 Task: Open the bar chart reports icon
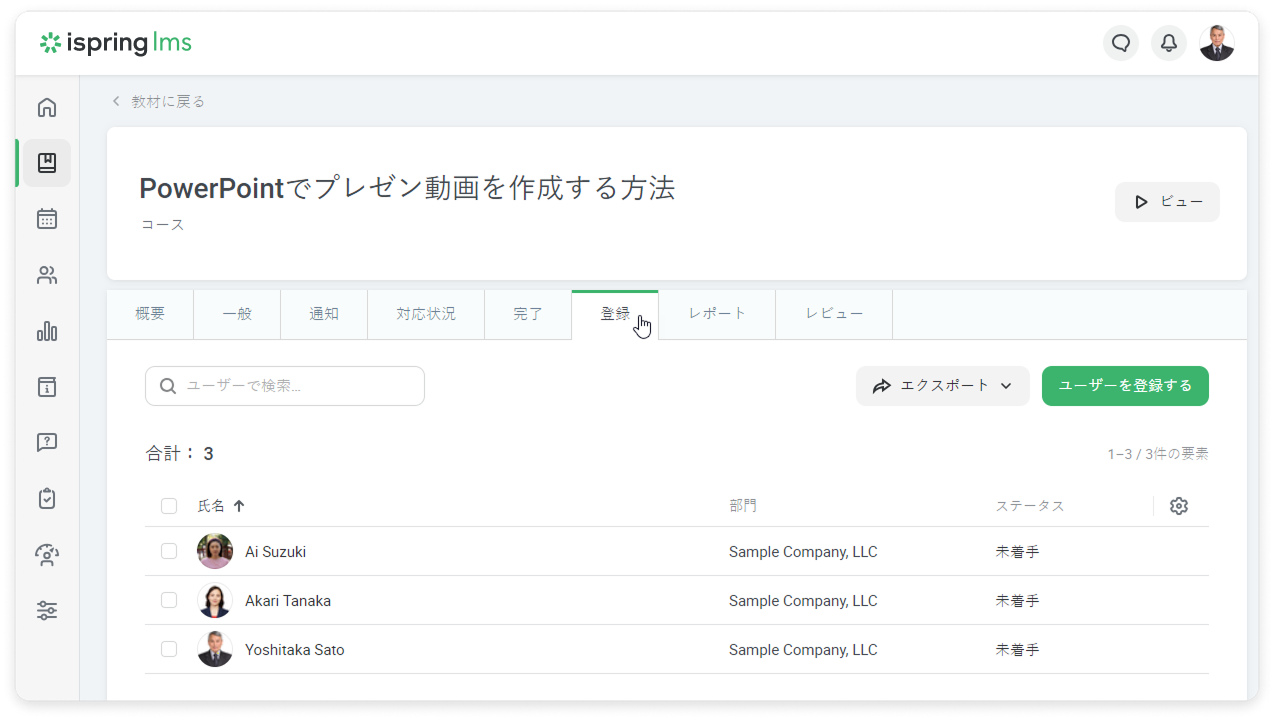[47, 331]
